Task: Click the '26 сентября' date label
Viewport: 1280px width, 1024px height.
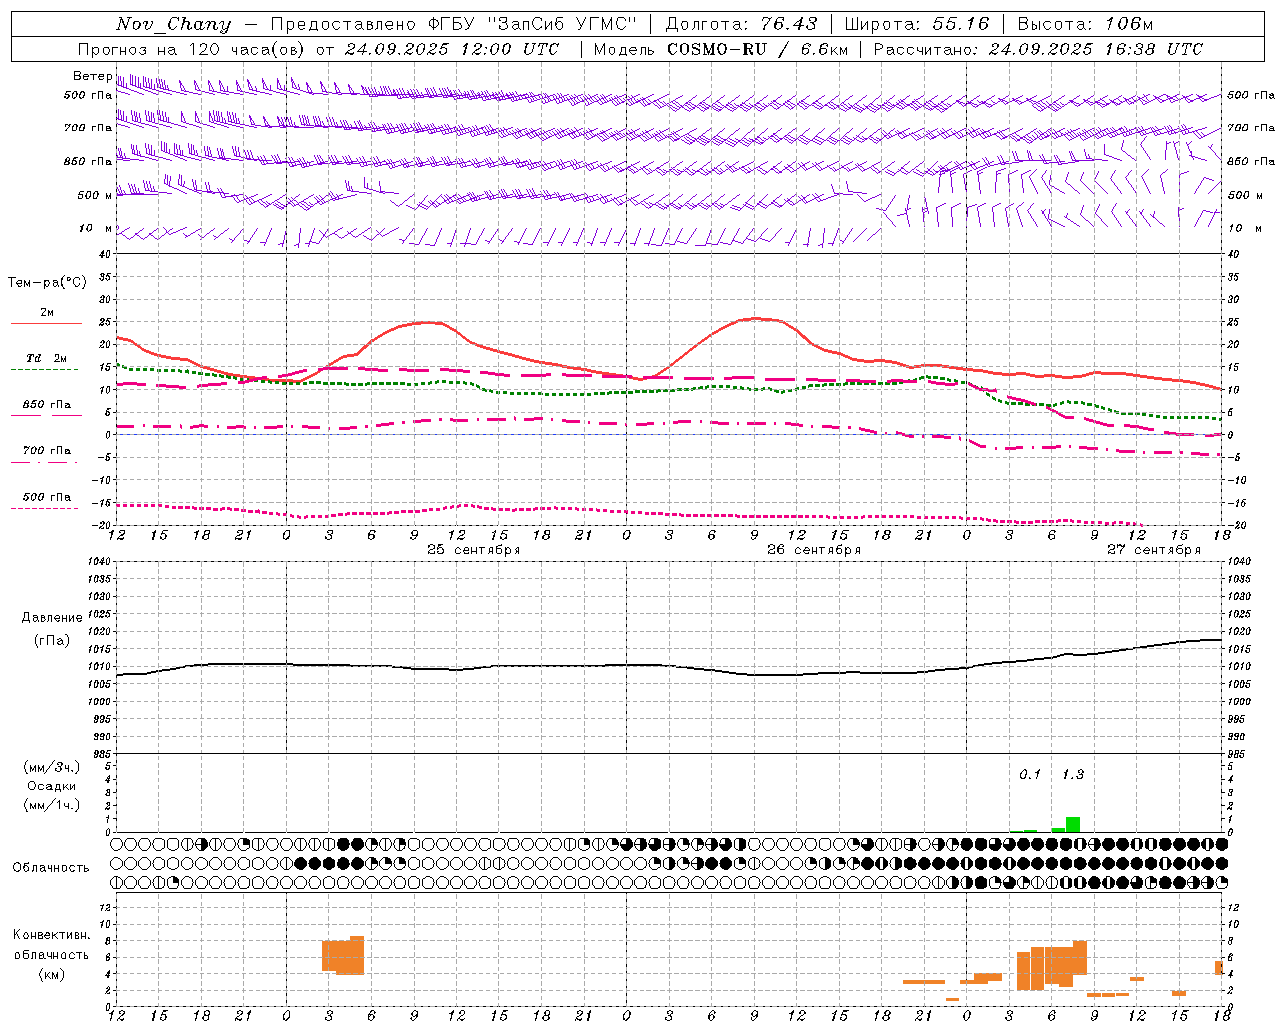Action: [x=814, y=550]
